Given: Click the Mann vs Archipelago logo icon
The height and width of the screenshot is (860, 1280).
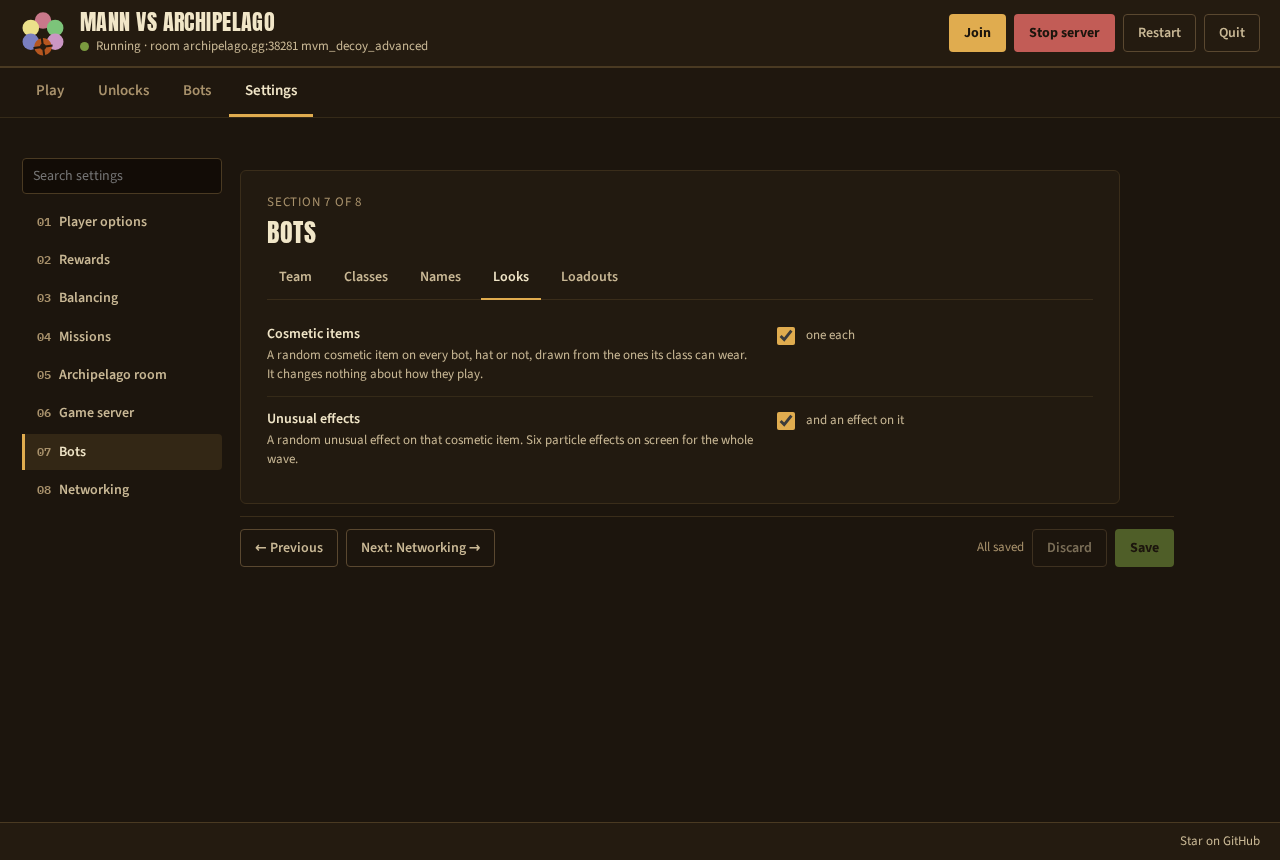Looking at the screenshot, I should tap(43, 33).
